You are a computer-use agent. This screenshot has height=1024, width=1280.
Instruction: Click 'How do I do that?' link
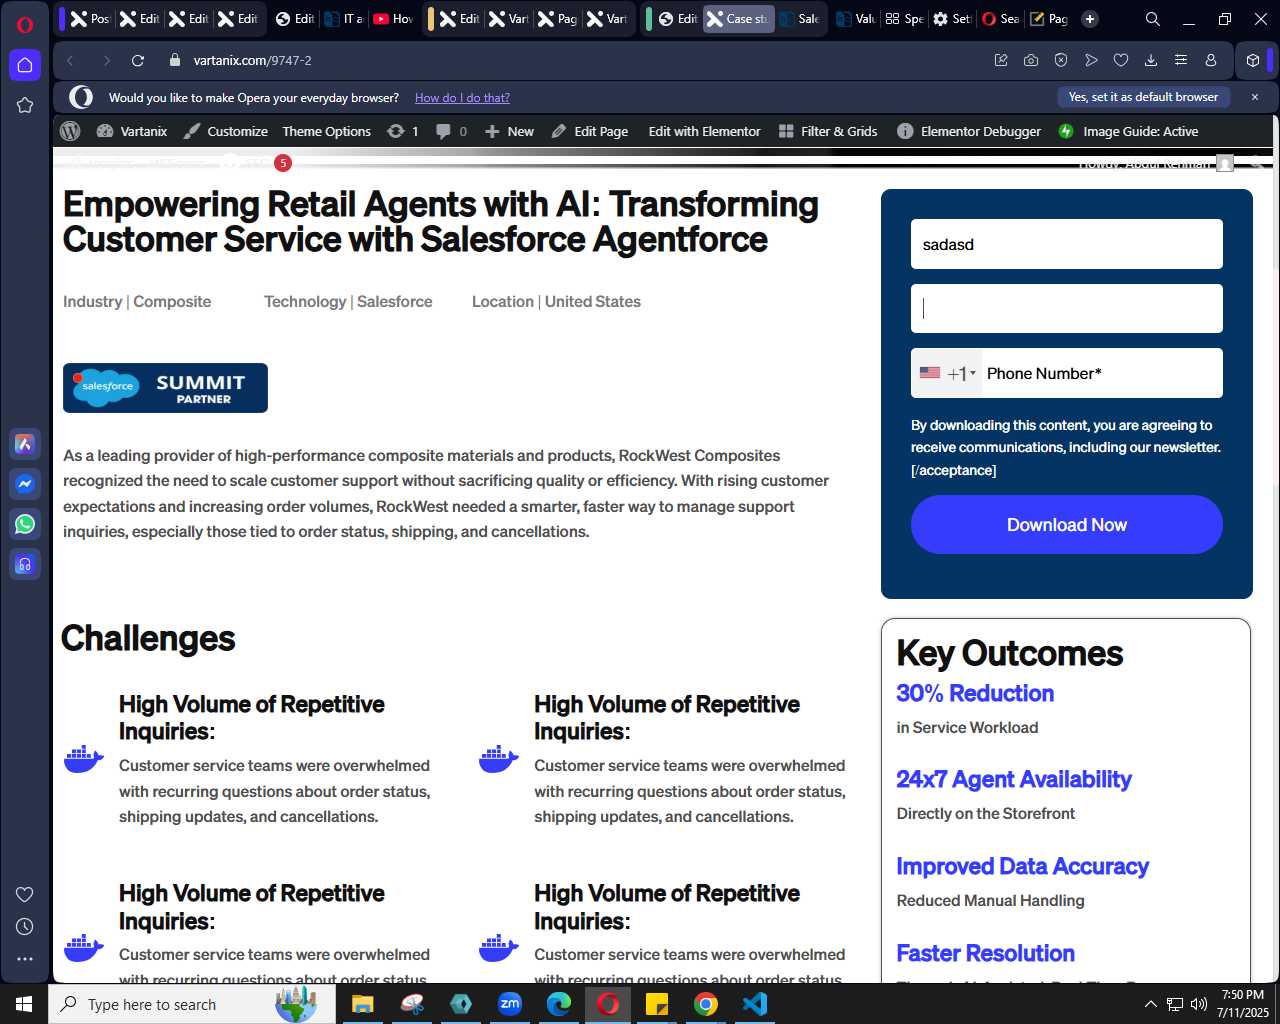462,98
